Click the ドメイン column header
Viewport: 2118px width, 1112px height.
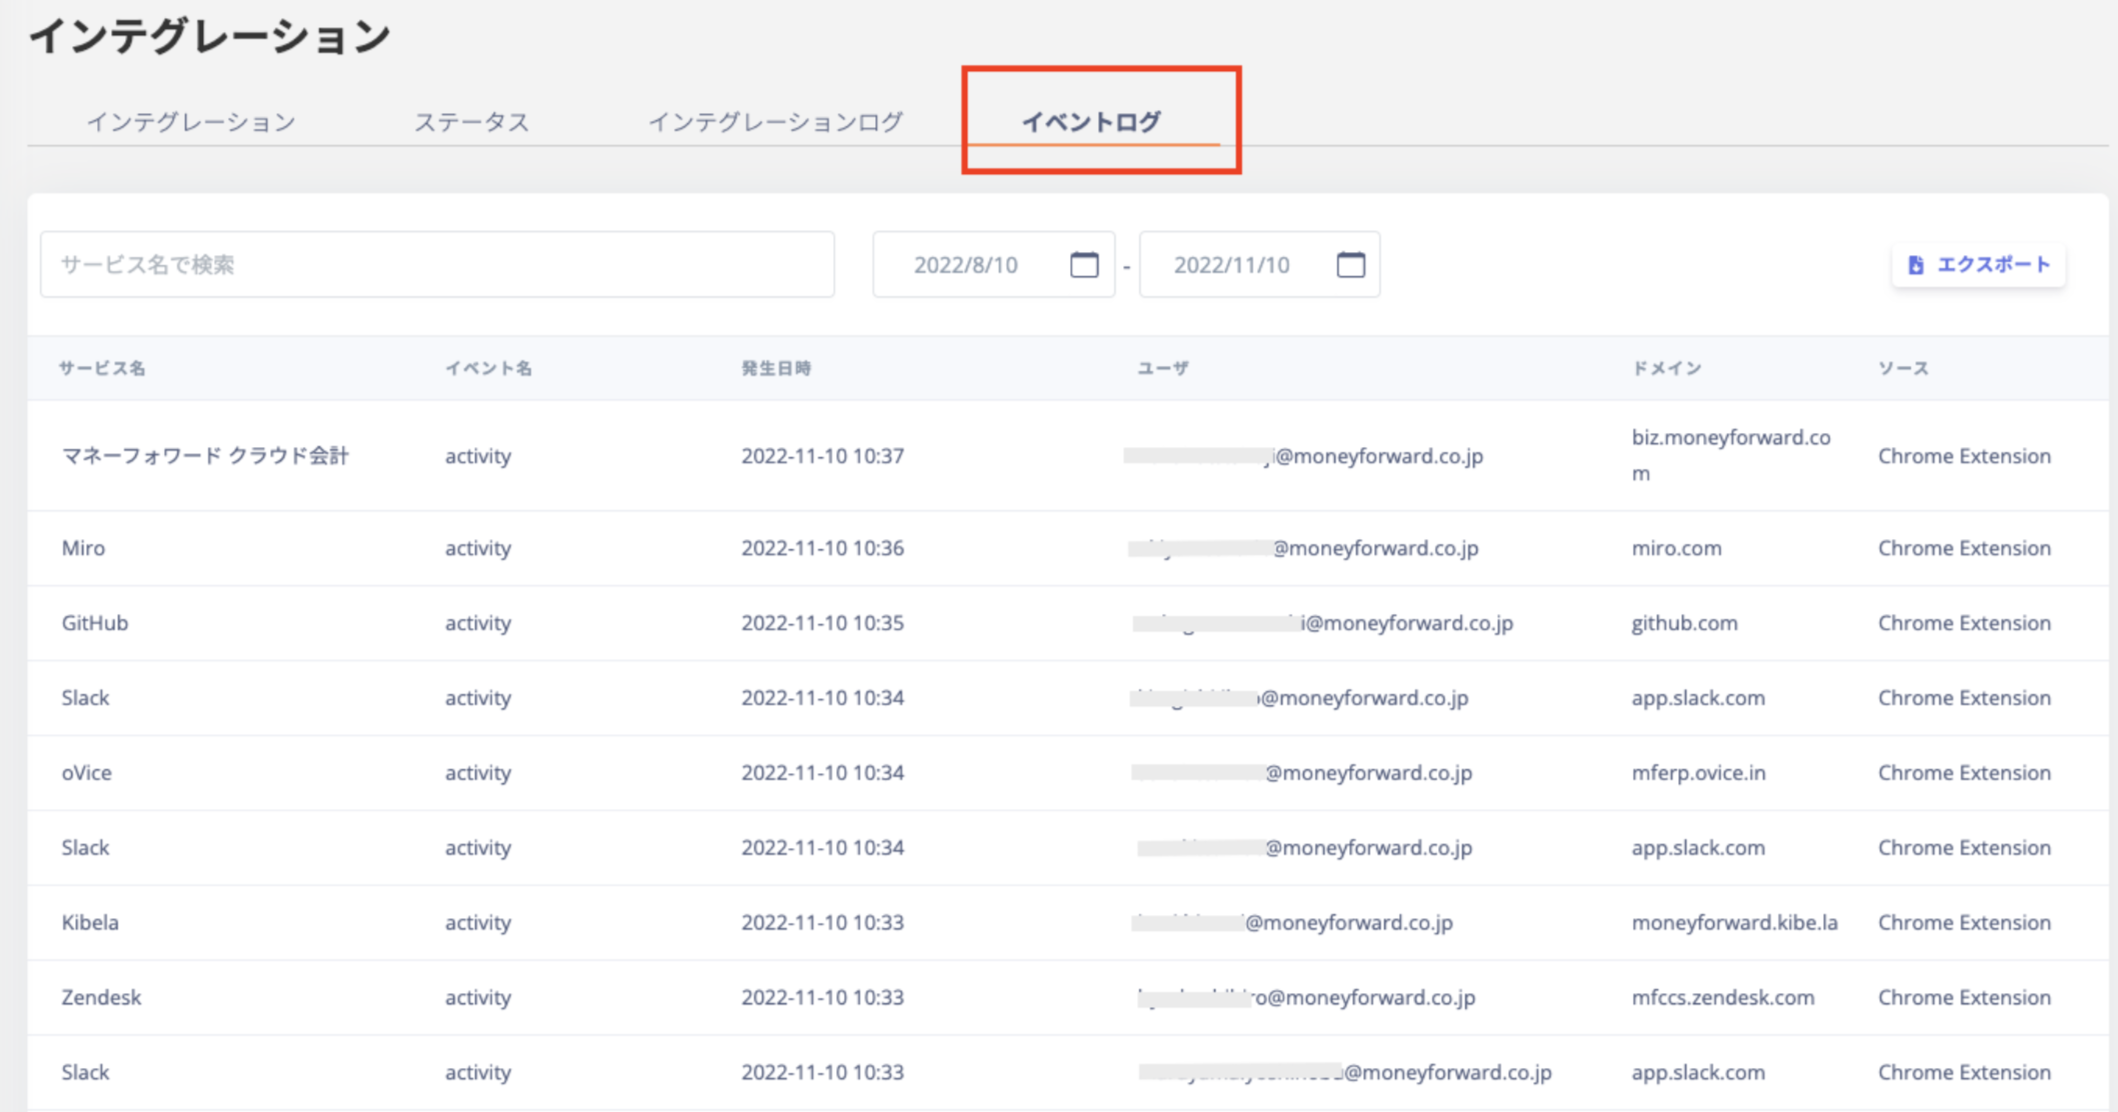1666,368
